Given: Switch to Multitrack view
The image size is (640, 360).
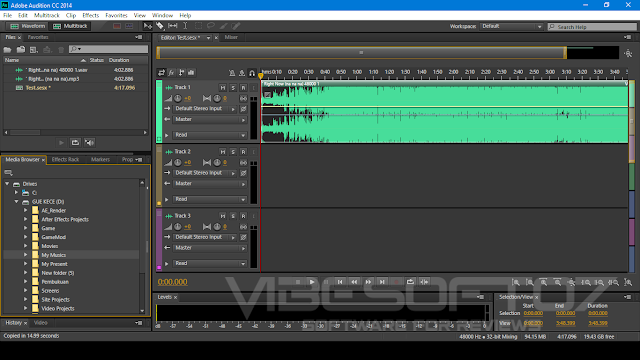Looking at the screenshot, I should (70, 26).
